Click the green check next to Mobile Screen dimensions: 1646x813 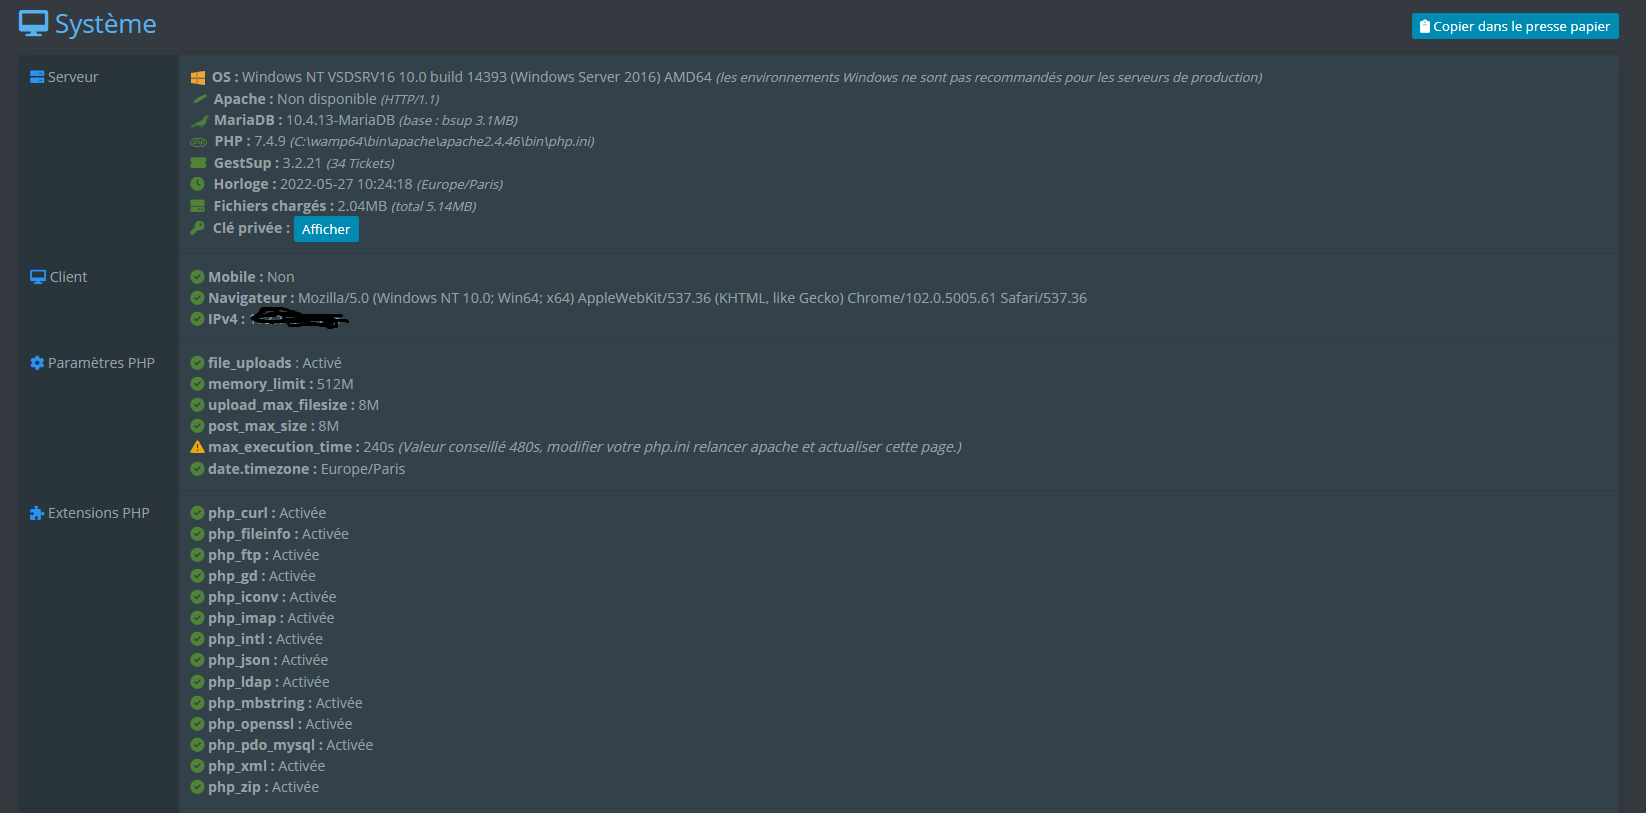coord(198,277)
